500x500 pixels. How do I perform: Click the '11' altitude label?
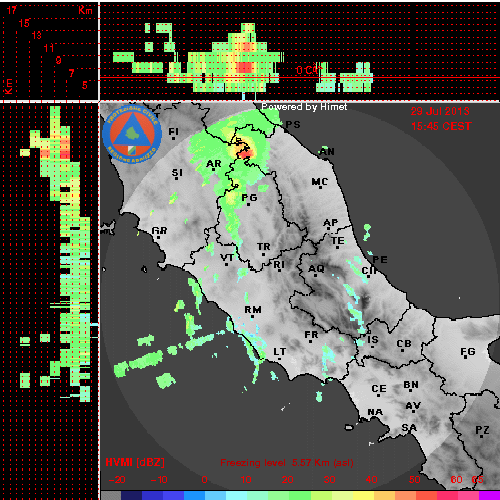click(x=49, y=48)
